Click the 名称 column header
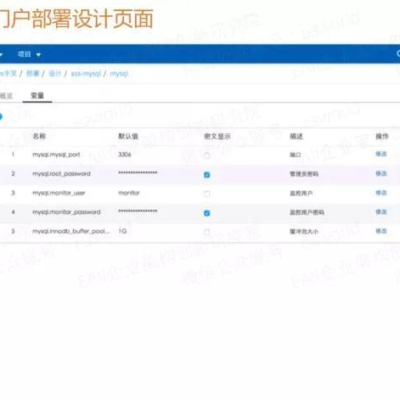This screenshot has width=400, height=400. [x=39, y=136]
